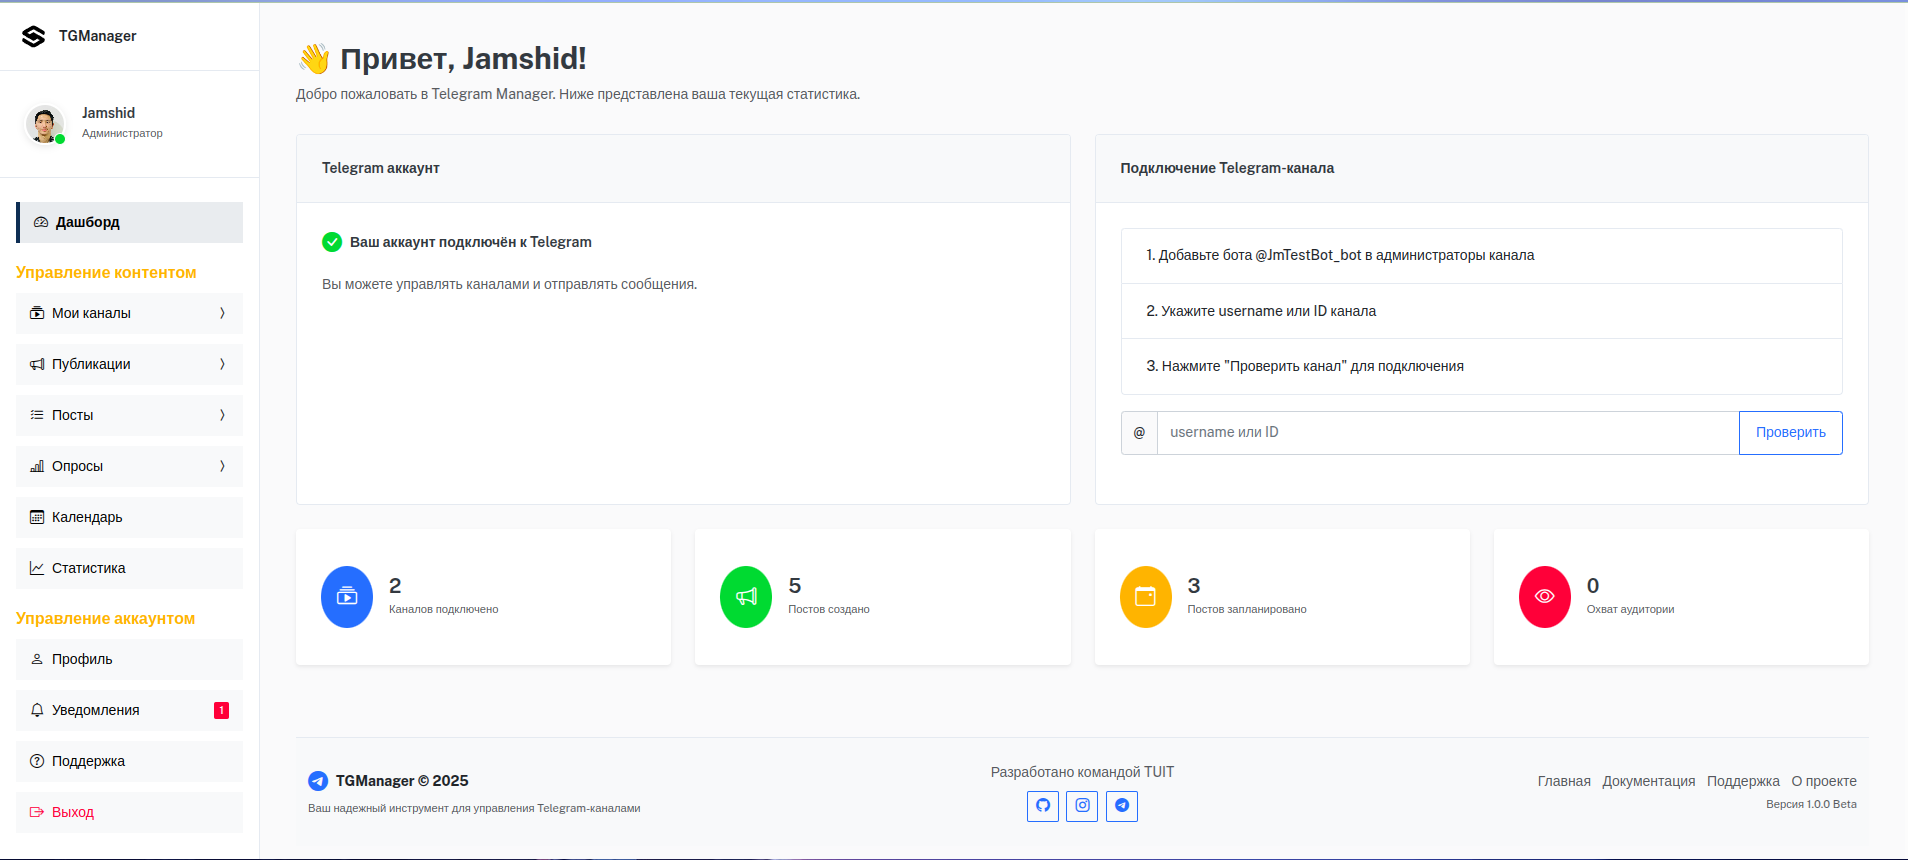Click the Публикации megaphone icon
This screenshot has width=1908, height=860.
(37, 364)
